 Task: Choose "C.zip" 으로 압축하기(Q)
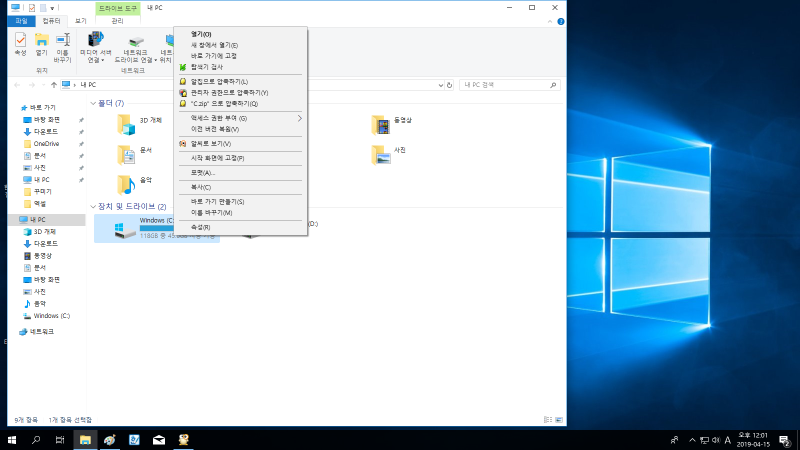(240, 104)
